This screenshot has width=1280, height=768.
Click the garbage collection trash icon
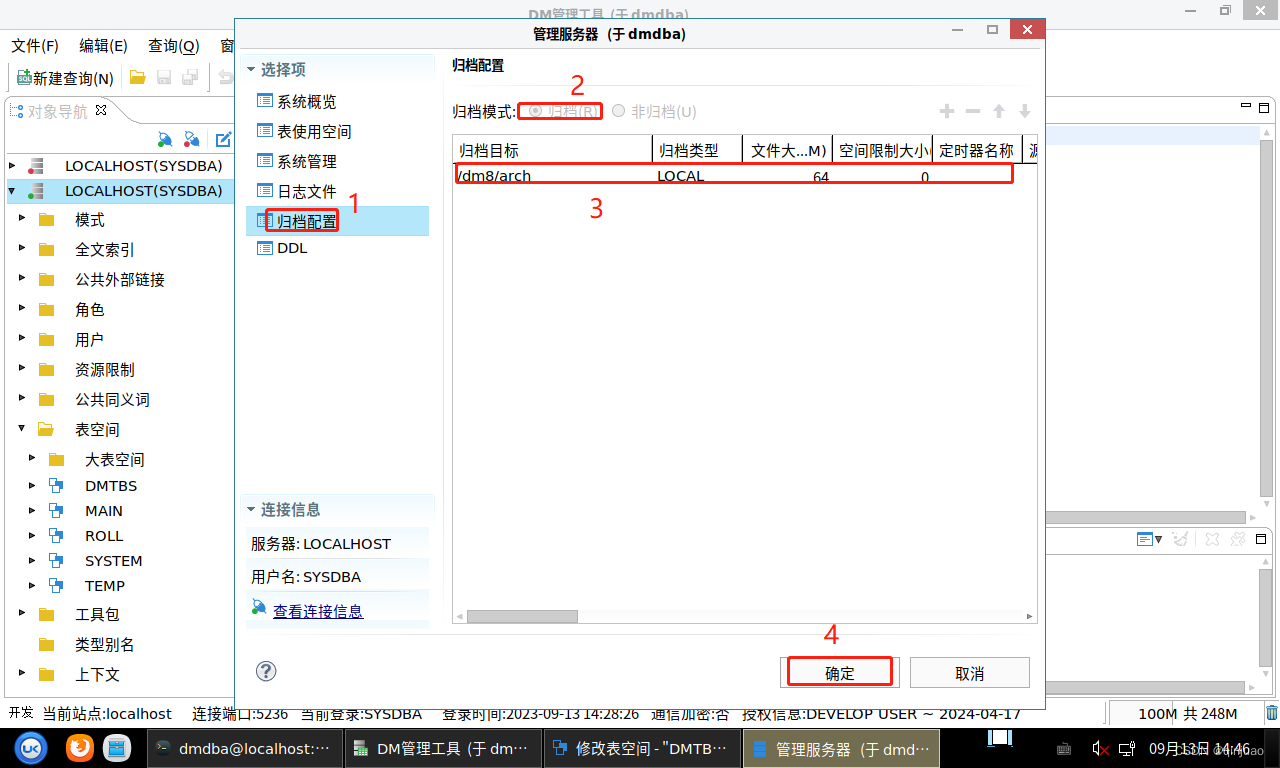pyautogui.click(x=1271, y=713)
